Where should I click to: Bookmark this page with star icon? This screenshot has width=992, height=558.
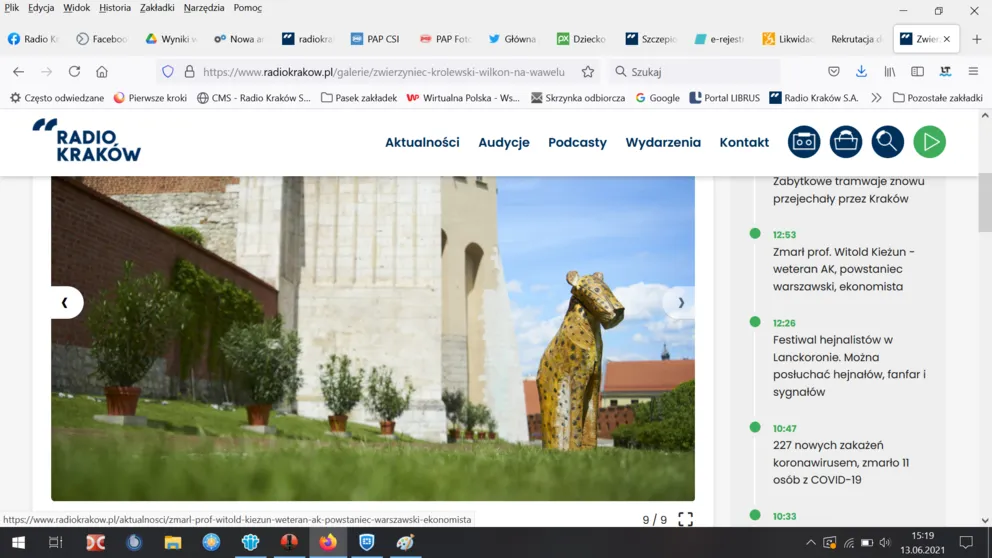tap(588, 71)
